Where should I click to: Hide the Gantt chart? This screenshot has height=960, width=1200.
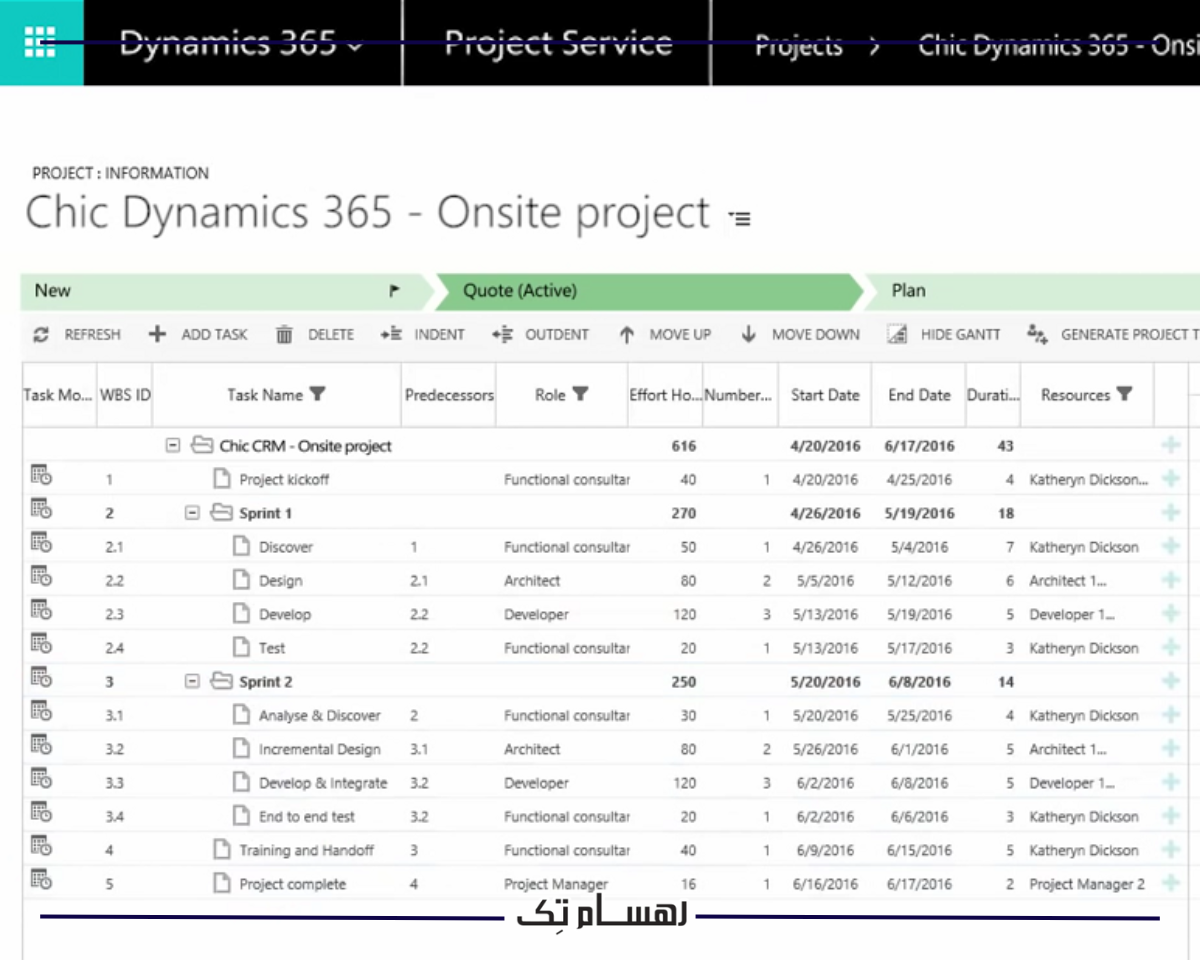(897, 335)
